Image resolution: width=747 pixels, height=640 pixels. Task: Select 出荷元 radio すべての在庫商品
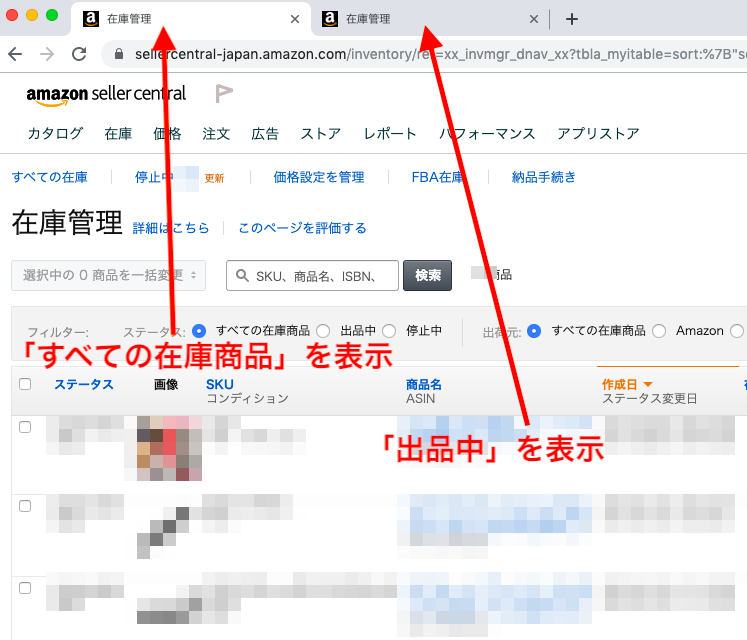534,331
